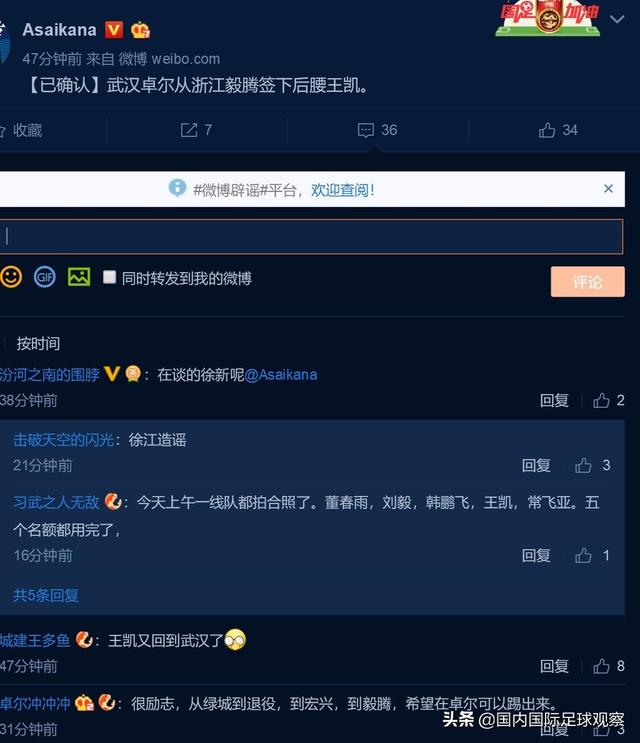Viewport: 640px width, 743px height.
Task: Tick the 同时转发到我的微博 checkbox
Action: (x=109, y=277)
